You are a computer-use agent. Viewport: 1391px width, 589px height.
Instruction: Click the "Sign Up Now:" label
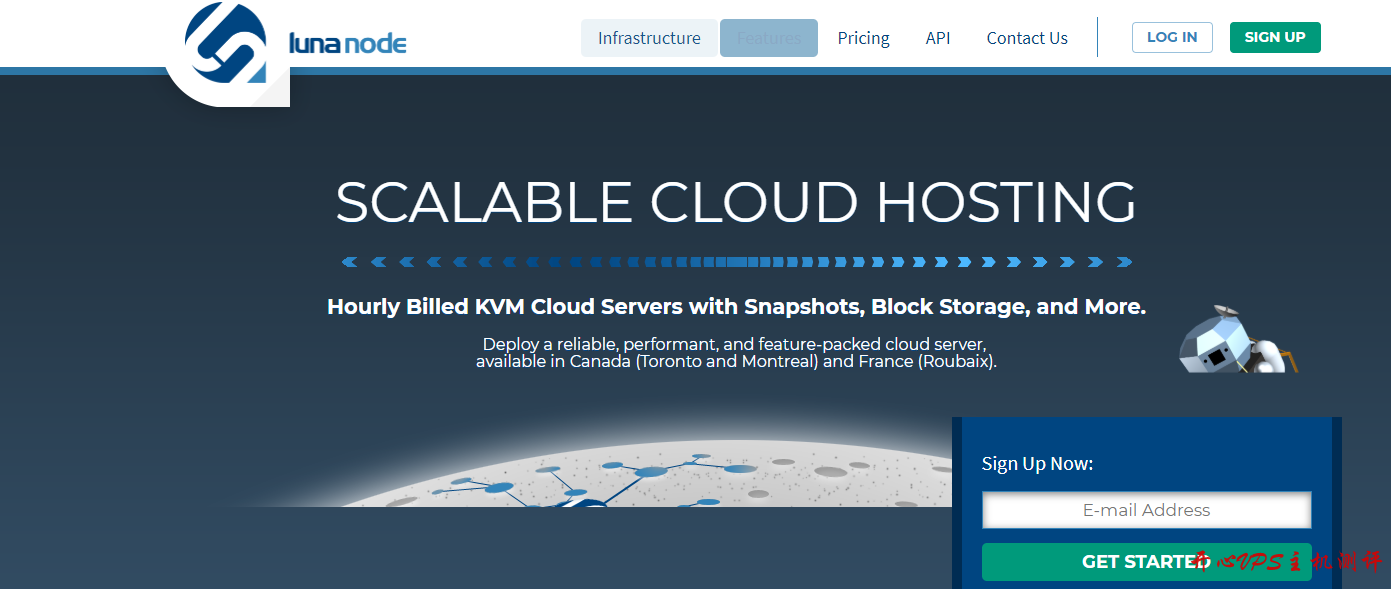[1037, 463]
